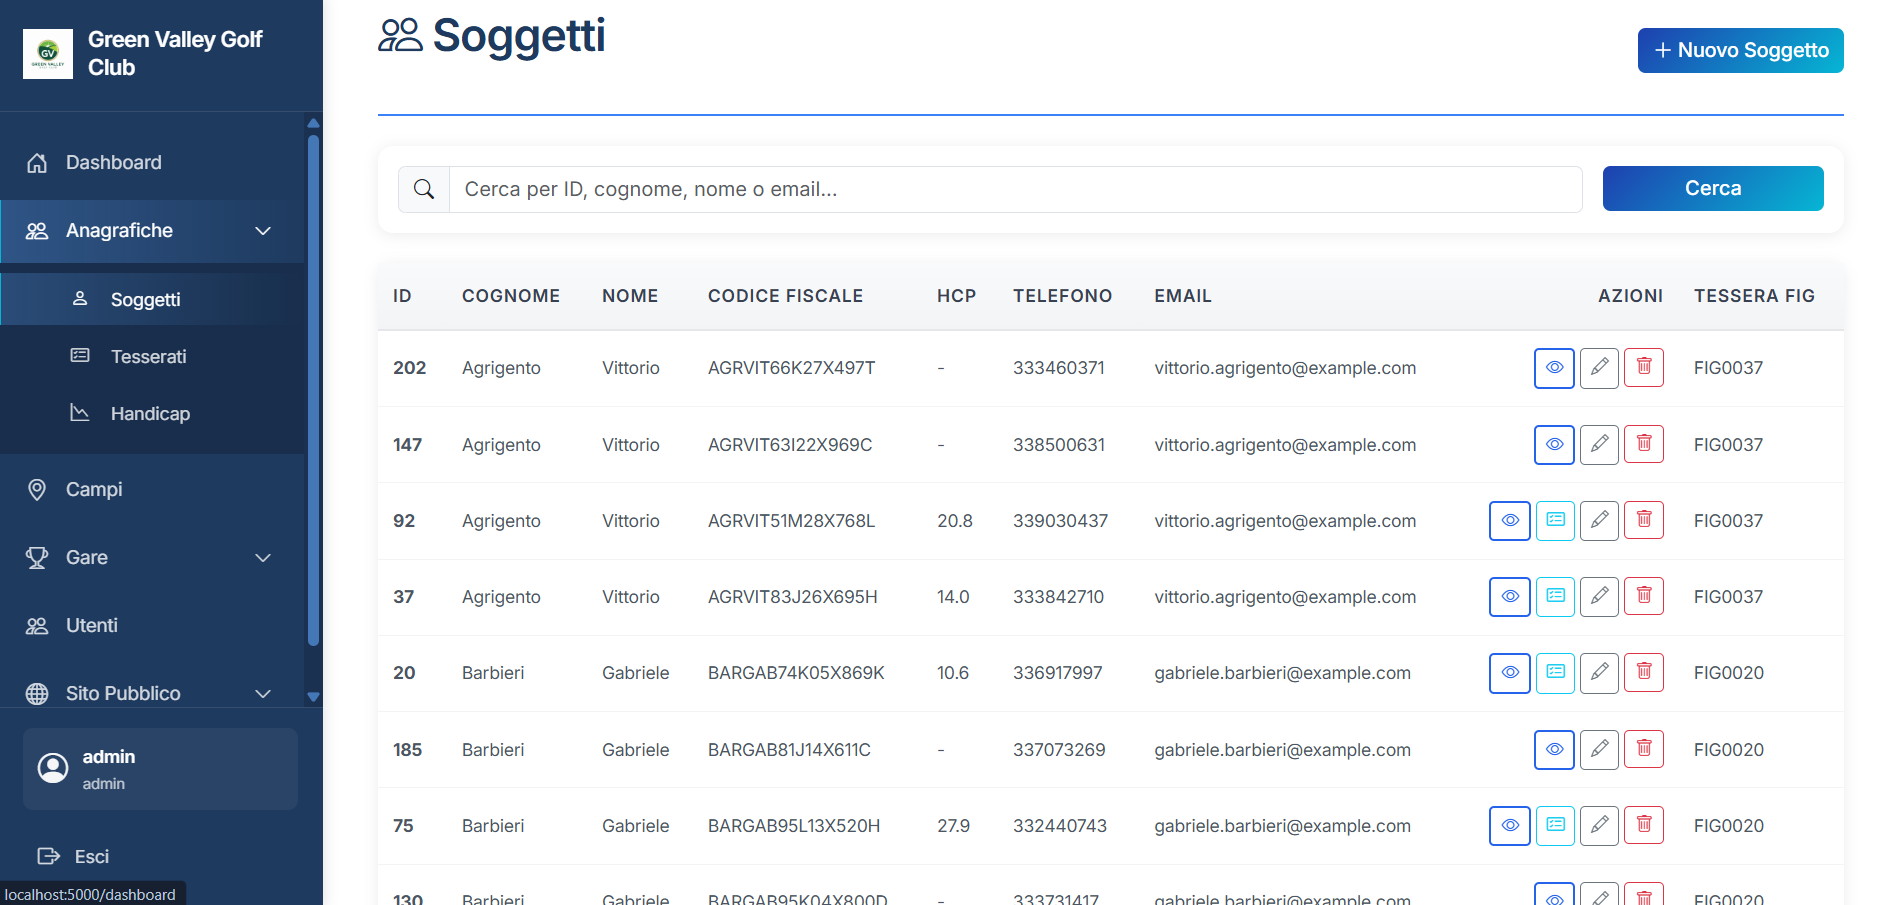Show record 185 using its eye icon
1894x905 pixels.
pyautogui.click(x=1553, y=749)
